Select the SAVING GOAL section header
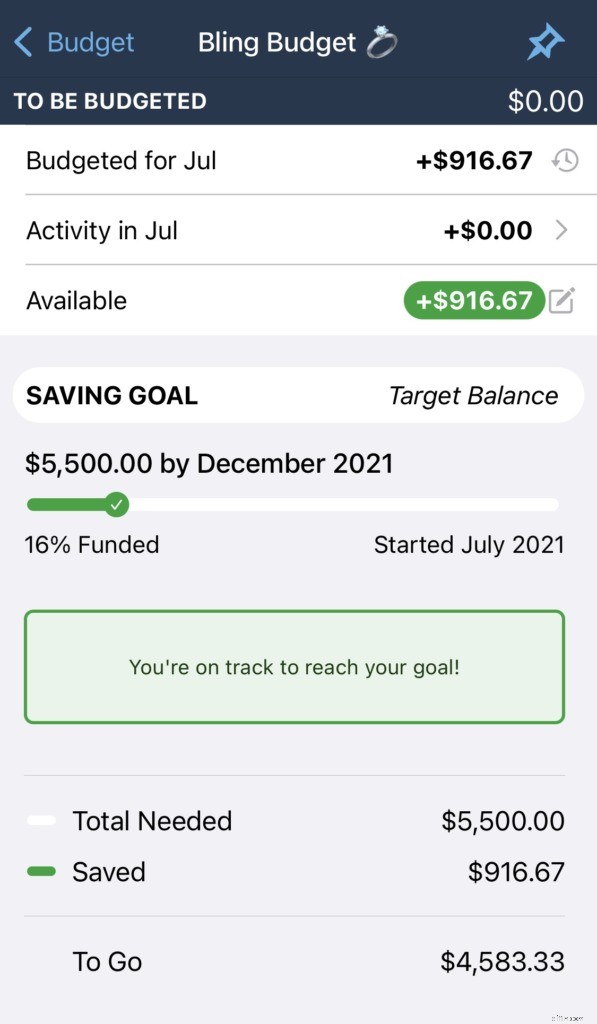 (110, 395)
